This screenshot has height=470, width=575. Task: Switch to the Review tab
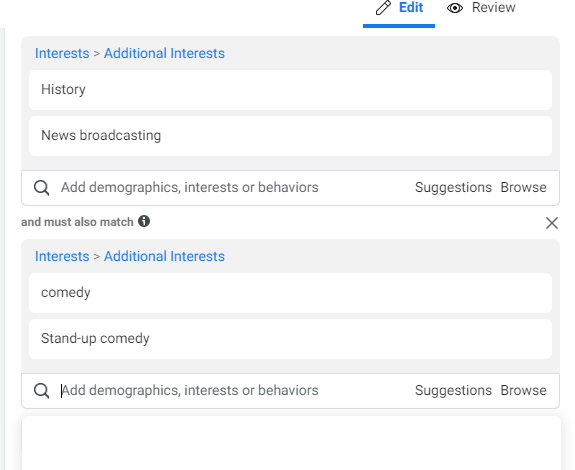pyautogui.click(x=481, y=8)
